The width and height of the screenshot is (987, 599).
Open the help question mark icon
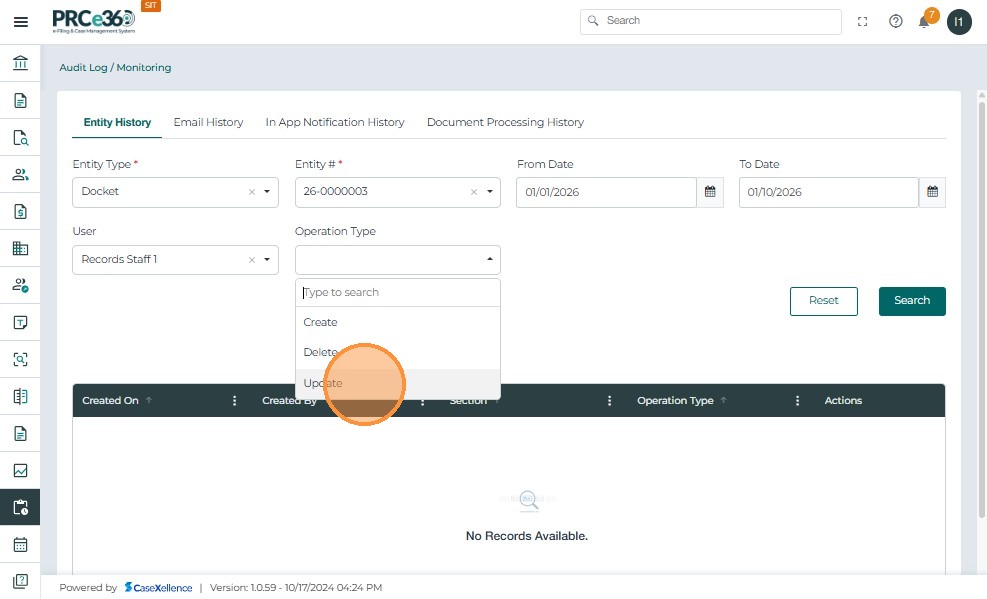coord(895,21)
